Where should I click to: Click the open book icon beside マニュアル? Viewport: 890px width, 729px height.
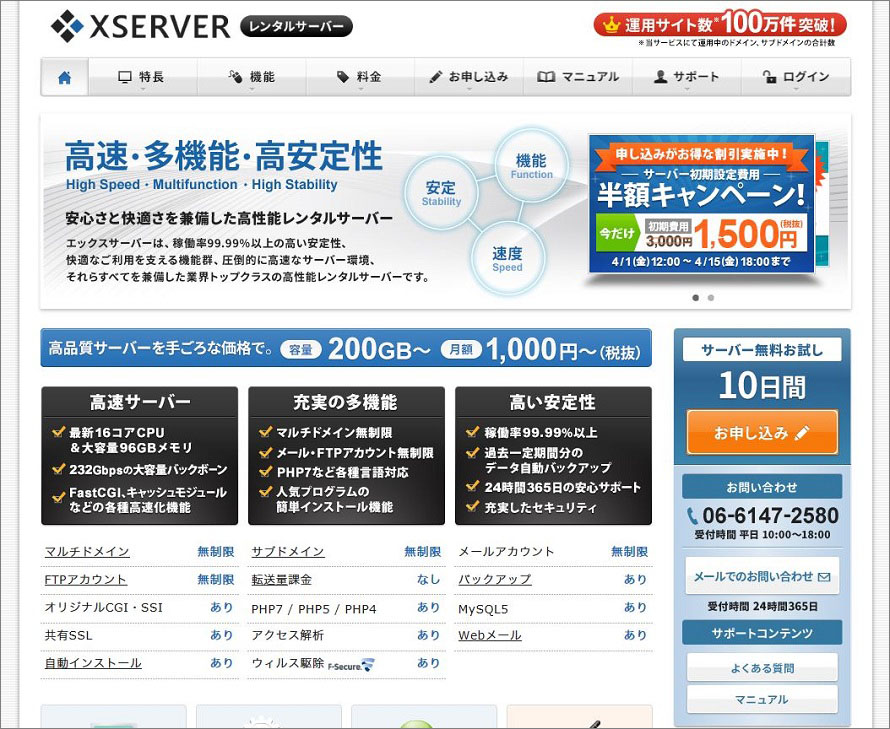[x=546, y=77]
